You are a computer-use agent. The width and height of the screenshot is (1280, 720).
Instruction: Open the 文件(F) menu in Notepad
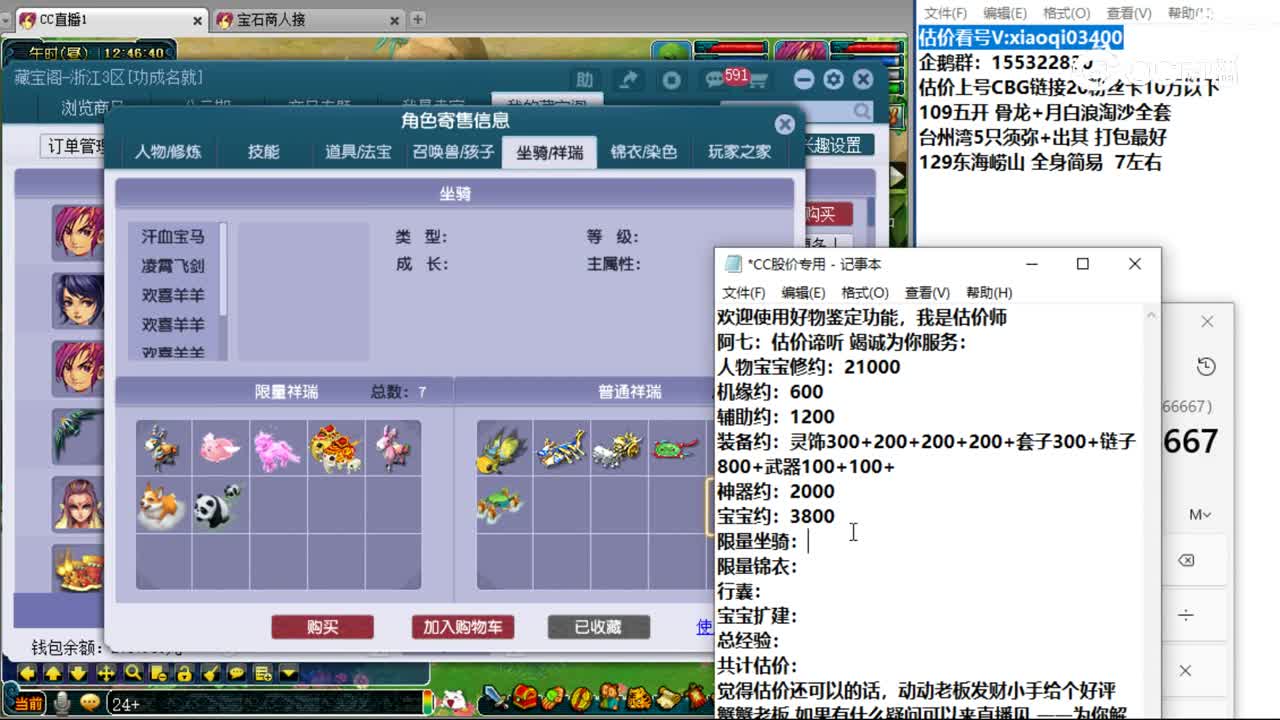point(745,292)
